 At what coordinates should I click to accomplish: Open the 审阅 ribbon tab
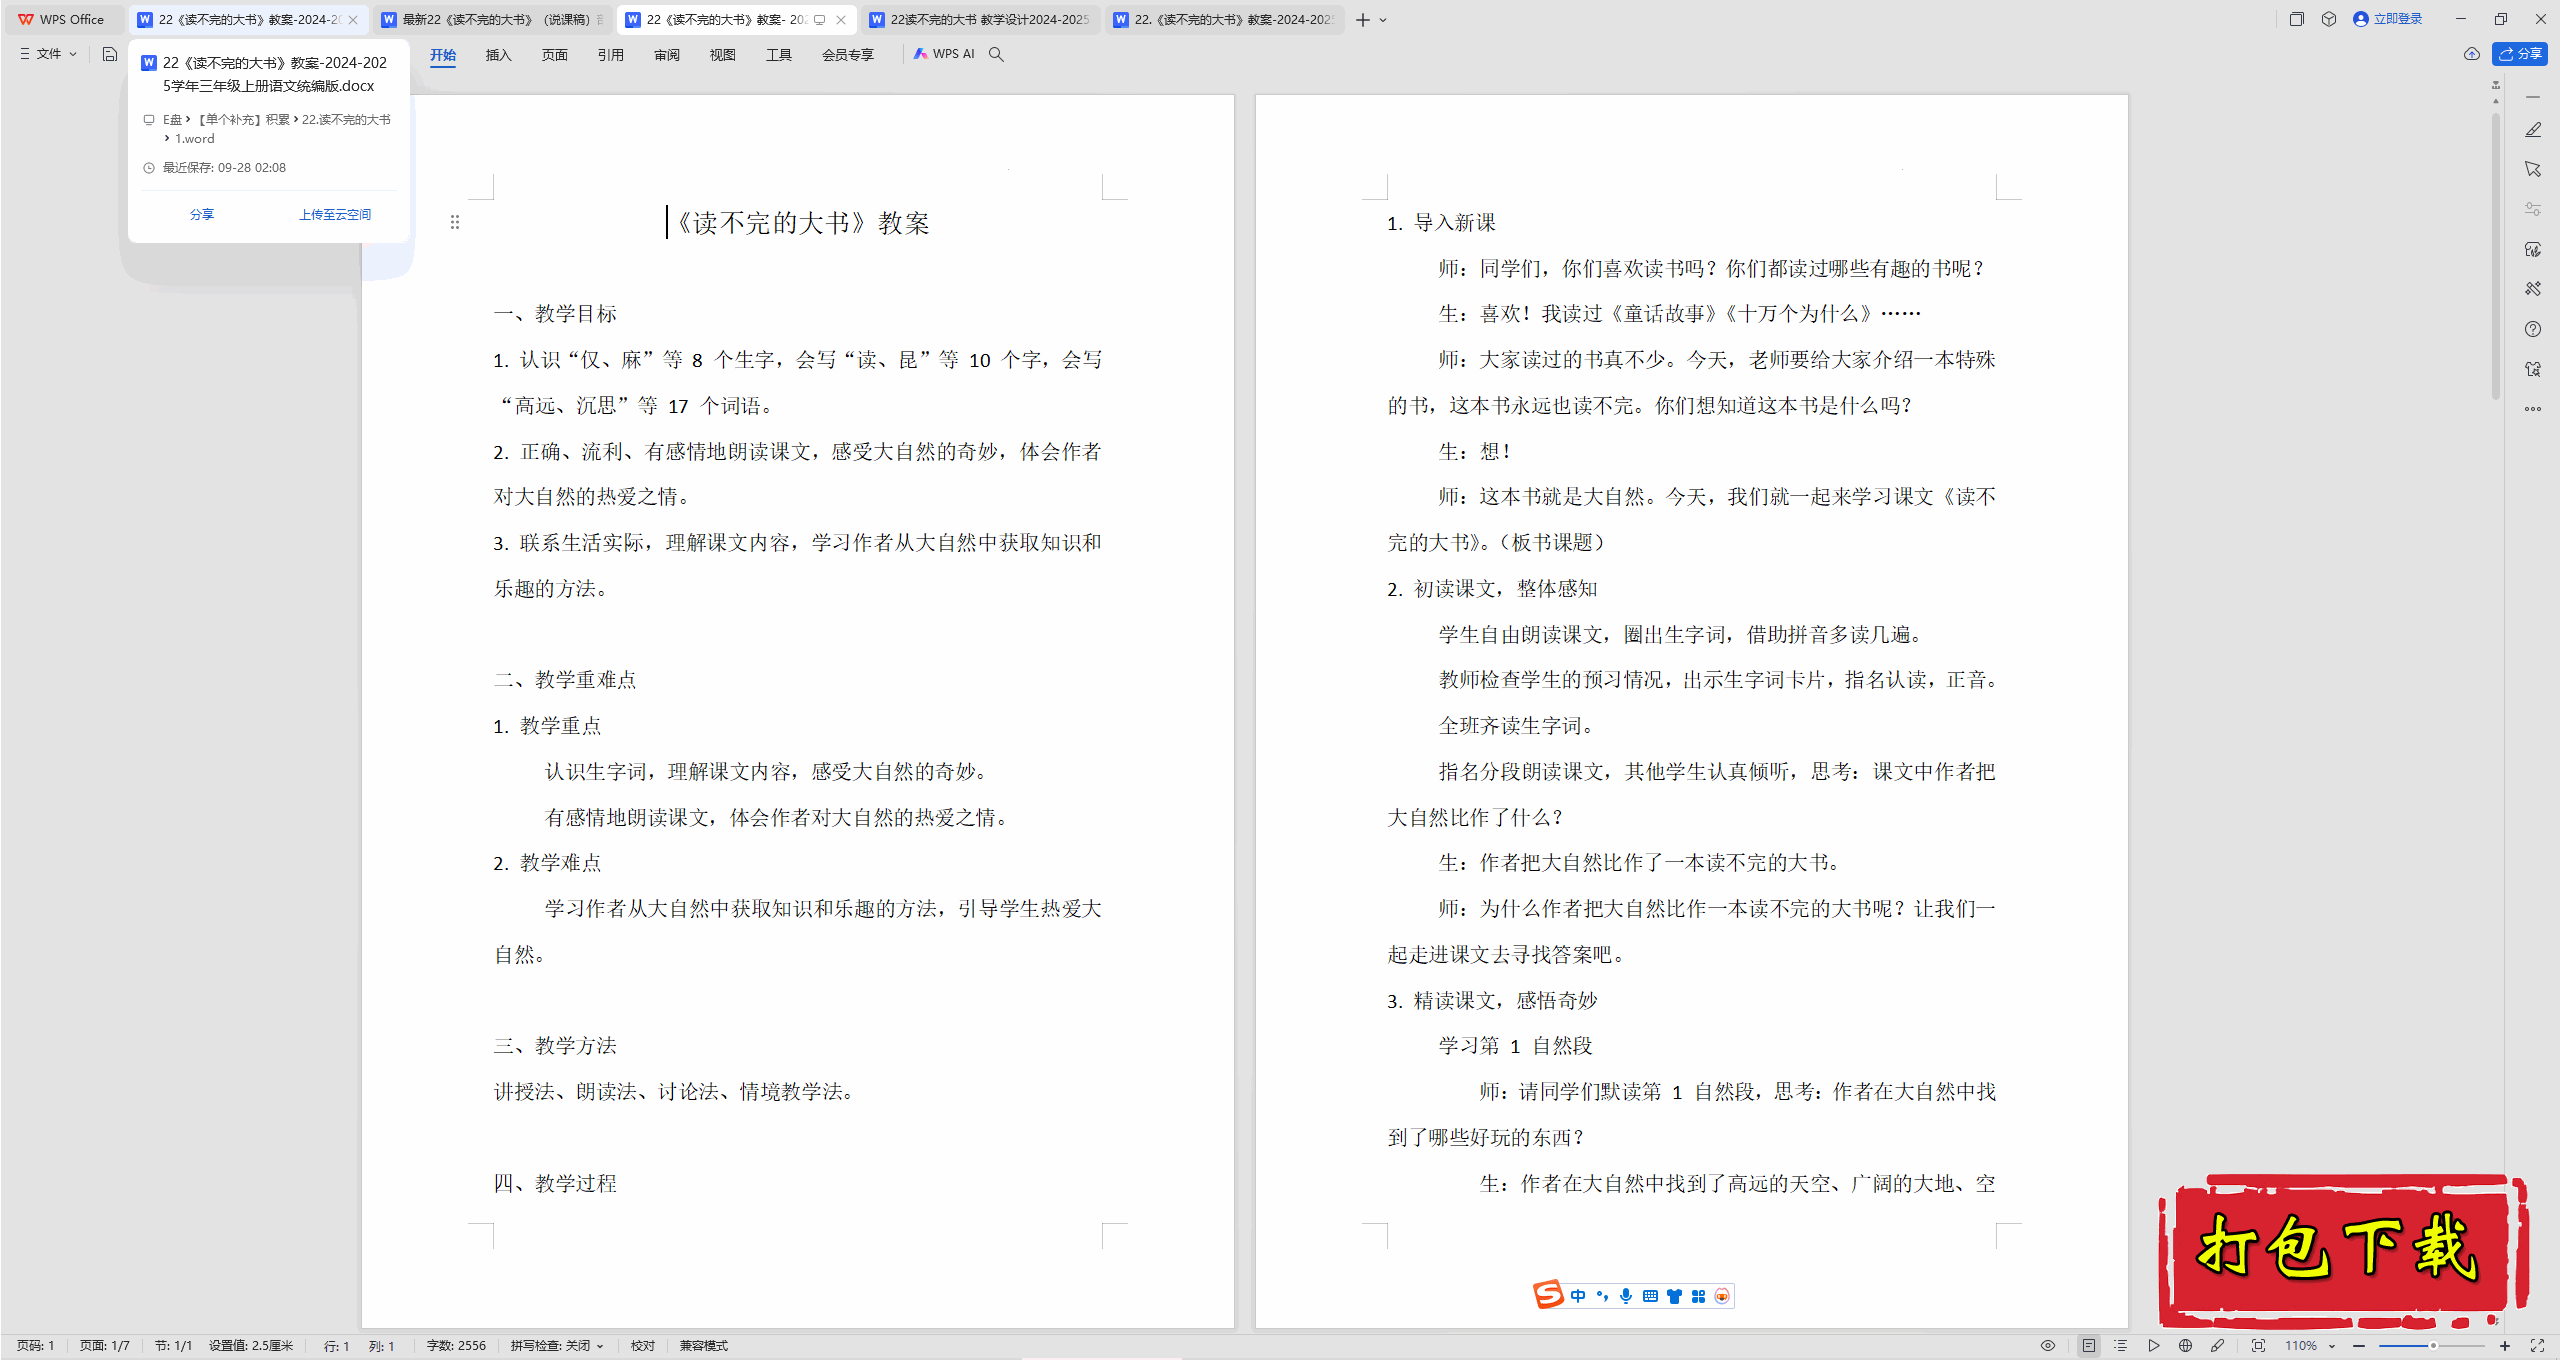coord(666,54)
